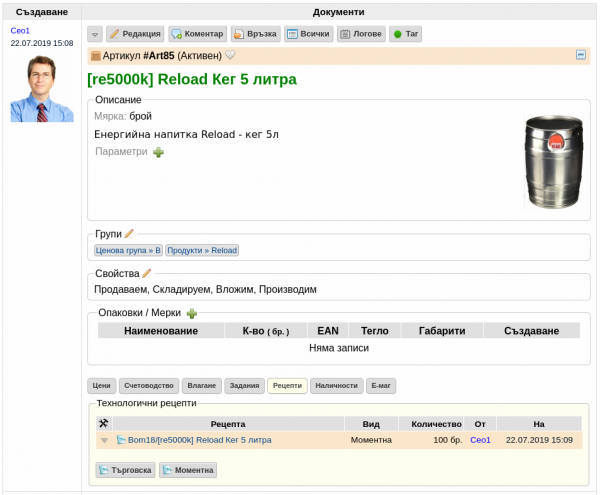600x495 pixels.
Task: Open the Продукти » Reload tag
Action: pyautogui.click(x=202, y=250)
